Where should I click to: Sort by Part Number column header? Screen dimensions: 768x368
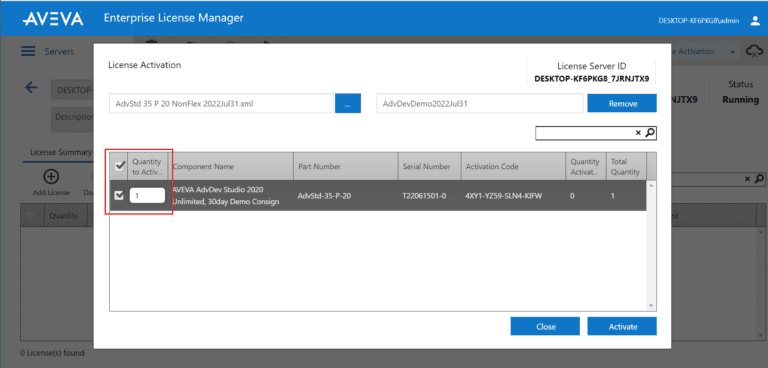point(346,167)
